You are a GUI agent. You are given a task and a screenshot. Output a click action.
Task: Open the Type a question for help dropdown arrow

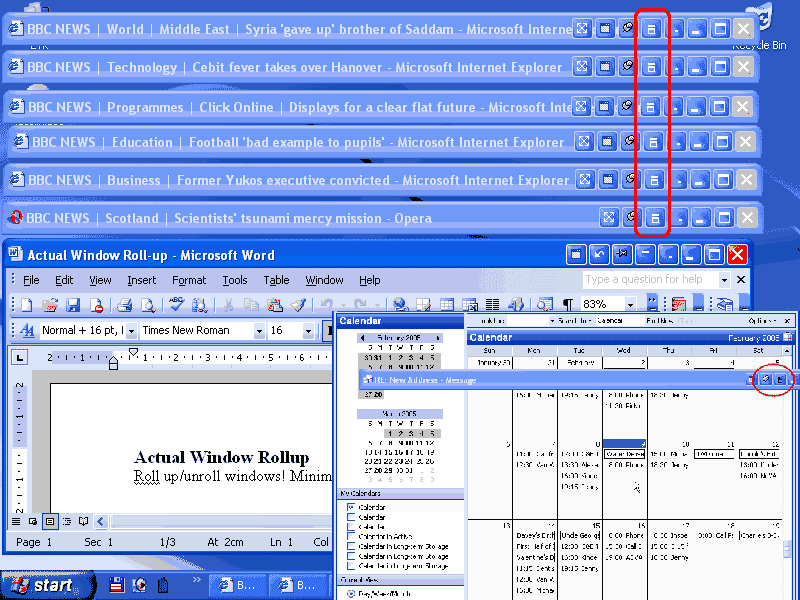click(x=723, y=280)
